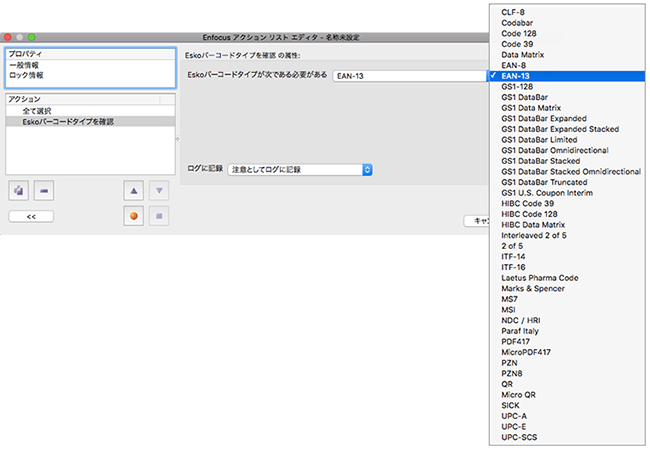Choose MicroPDF417 from barcode menu

[x=567, y=352]
